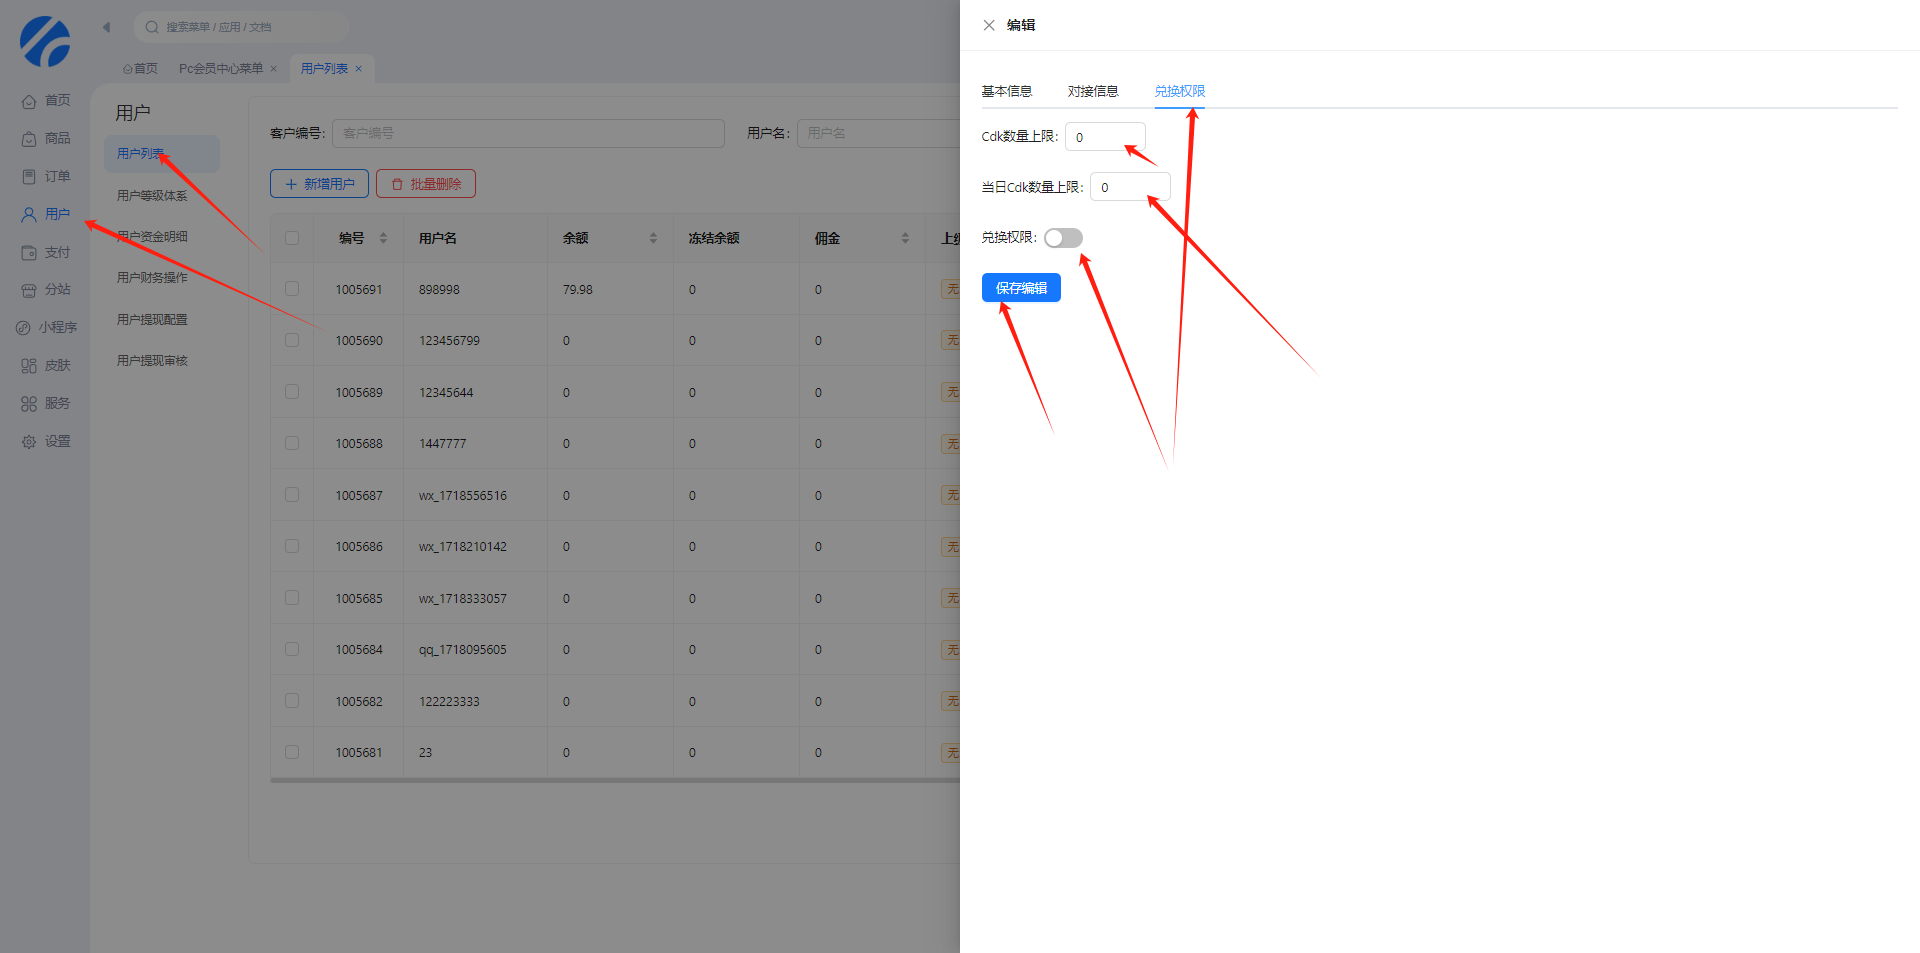This screenshot has height=953, width=1920.
Task: Click the 保存编辑 button
Action: 1021,288
